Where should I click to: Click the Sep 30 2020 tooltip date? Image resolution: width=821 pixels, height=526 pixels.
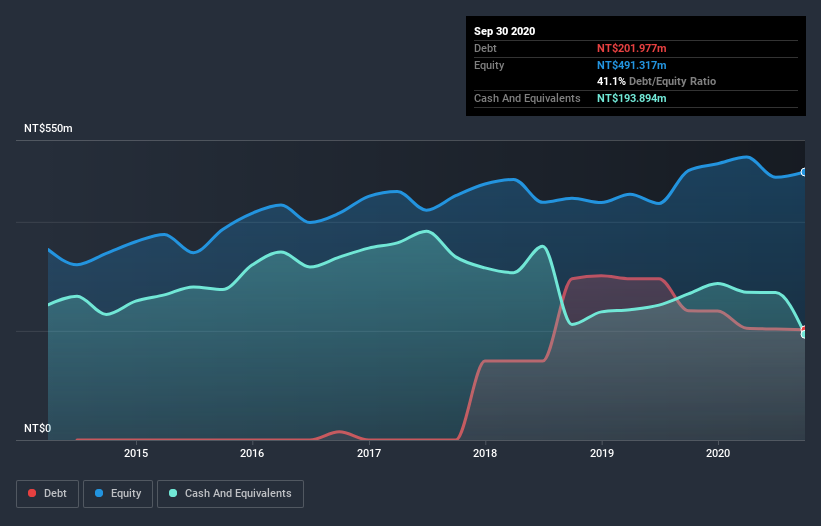pos(505,31)
